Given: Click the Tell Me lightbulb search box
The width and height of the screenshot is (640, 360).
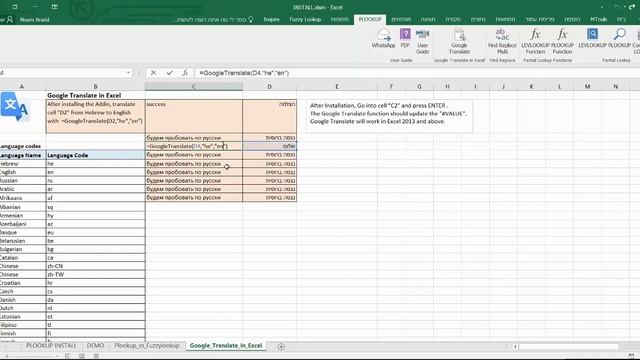Looking at the screenshot, I should [x=213, y=19].
